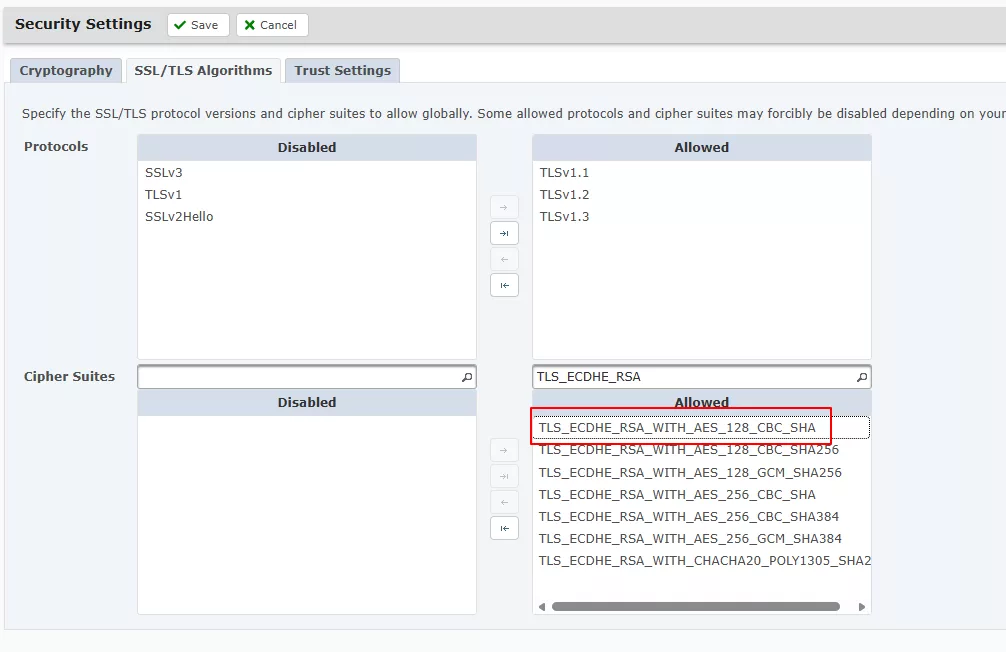Screen dimensions: 1006x652
Task: Move selected cipher suite to Allowed
Action: tap(504, 450)
